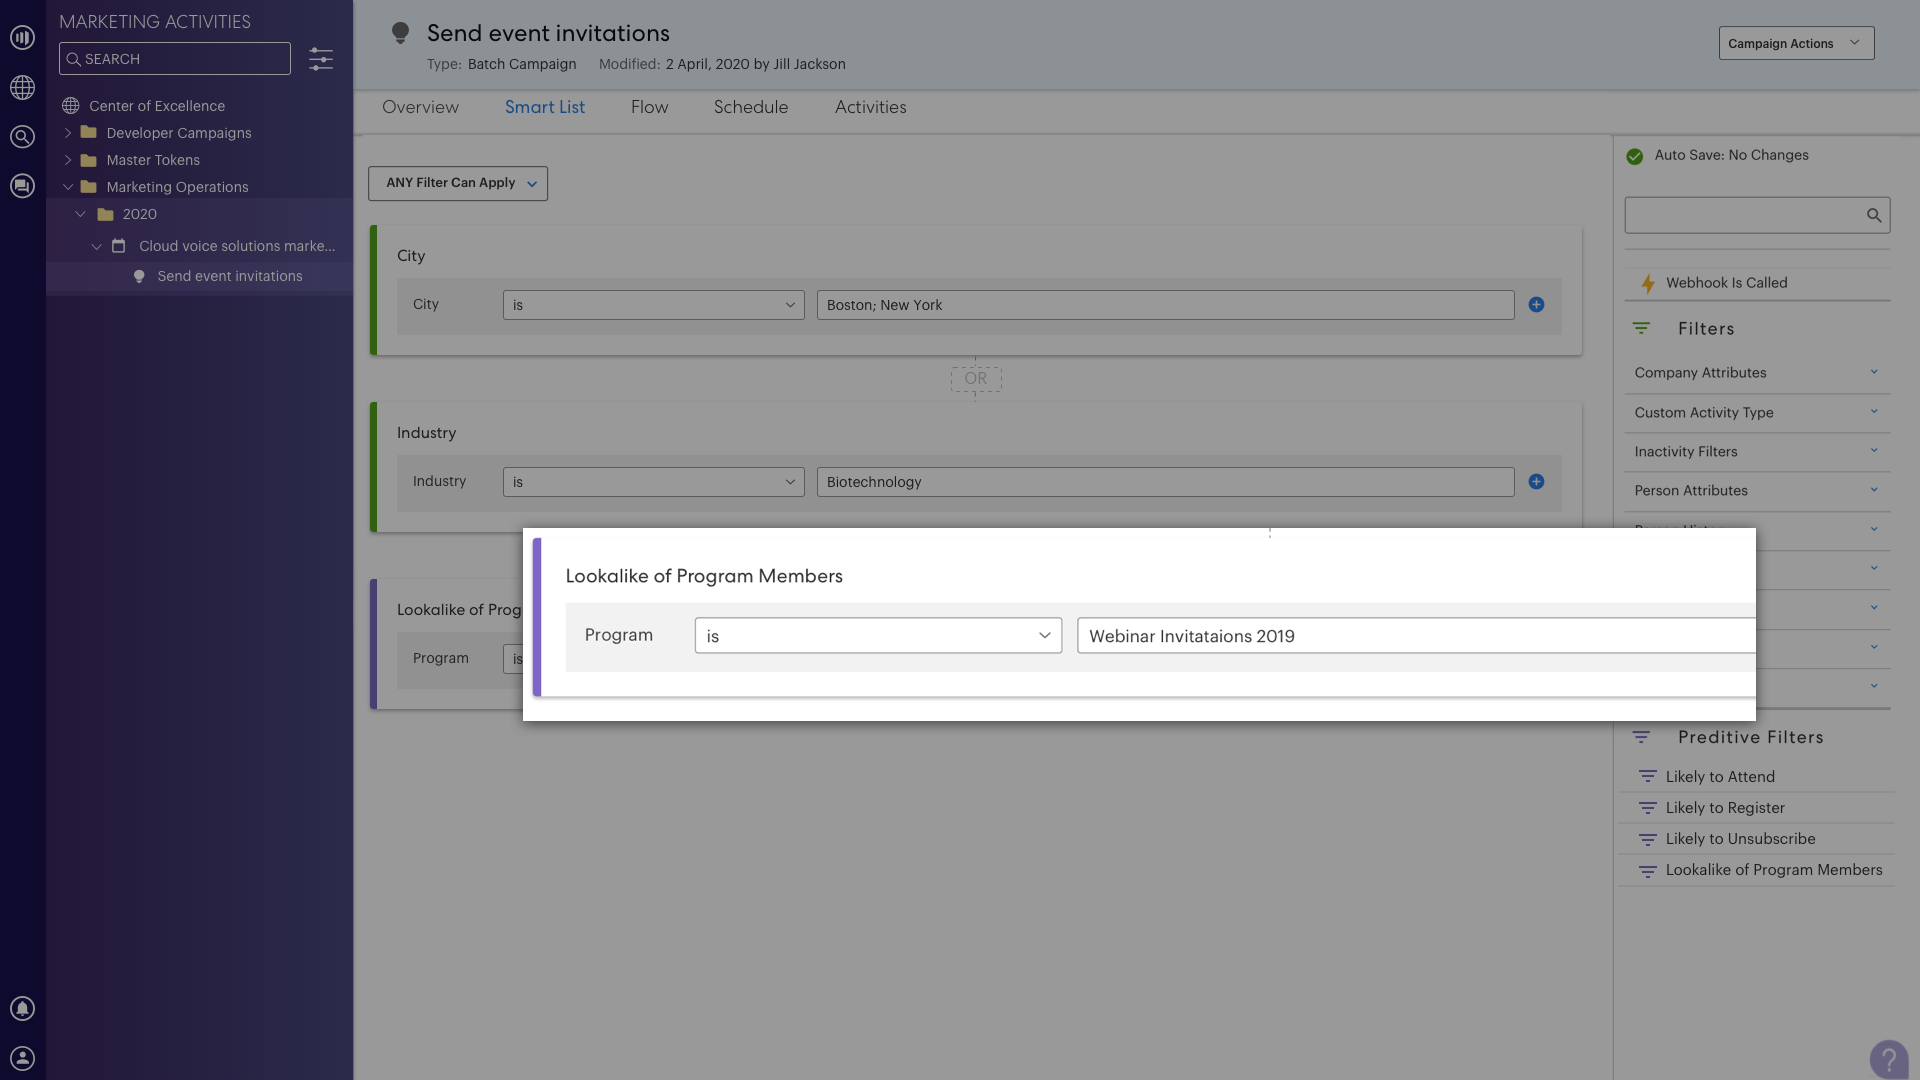Viewport: 1920px width, 1080px height.
Task: Open notifications via the bell icon
Action: click(22, 1008)
